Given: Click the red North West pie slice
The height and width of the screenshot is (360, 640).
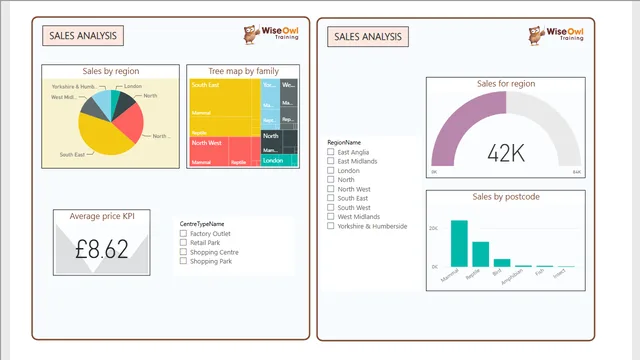Looking at the screenshot, I should tap(131, 122).
